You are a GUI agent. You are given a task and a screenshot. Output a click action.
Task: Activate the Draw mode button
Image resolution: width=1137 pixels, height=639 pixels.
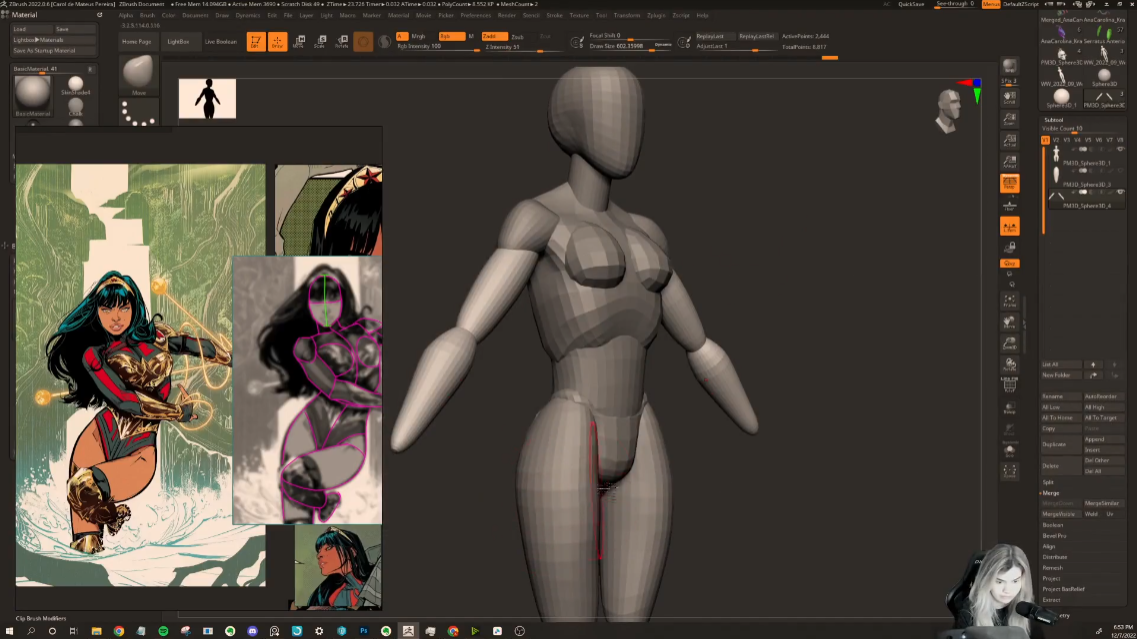coord(277,41)
